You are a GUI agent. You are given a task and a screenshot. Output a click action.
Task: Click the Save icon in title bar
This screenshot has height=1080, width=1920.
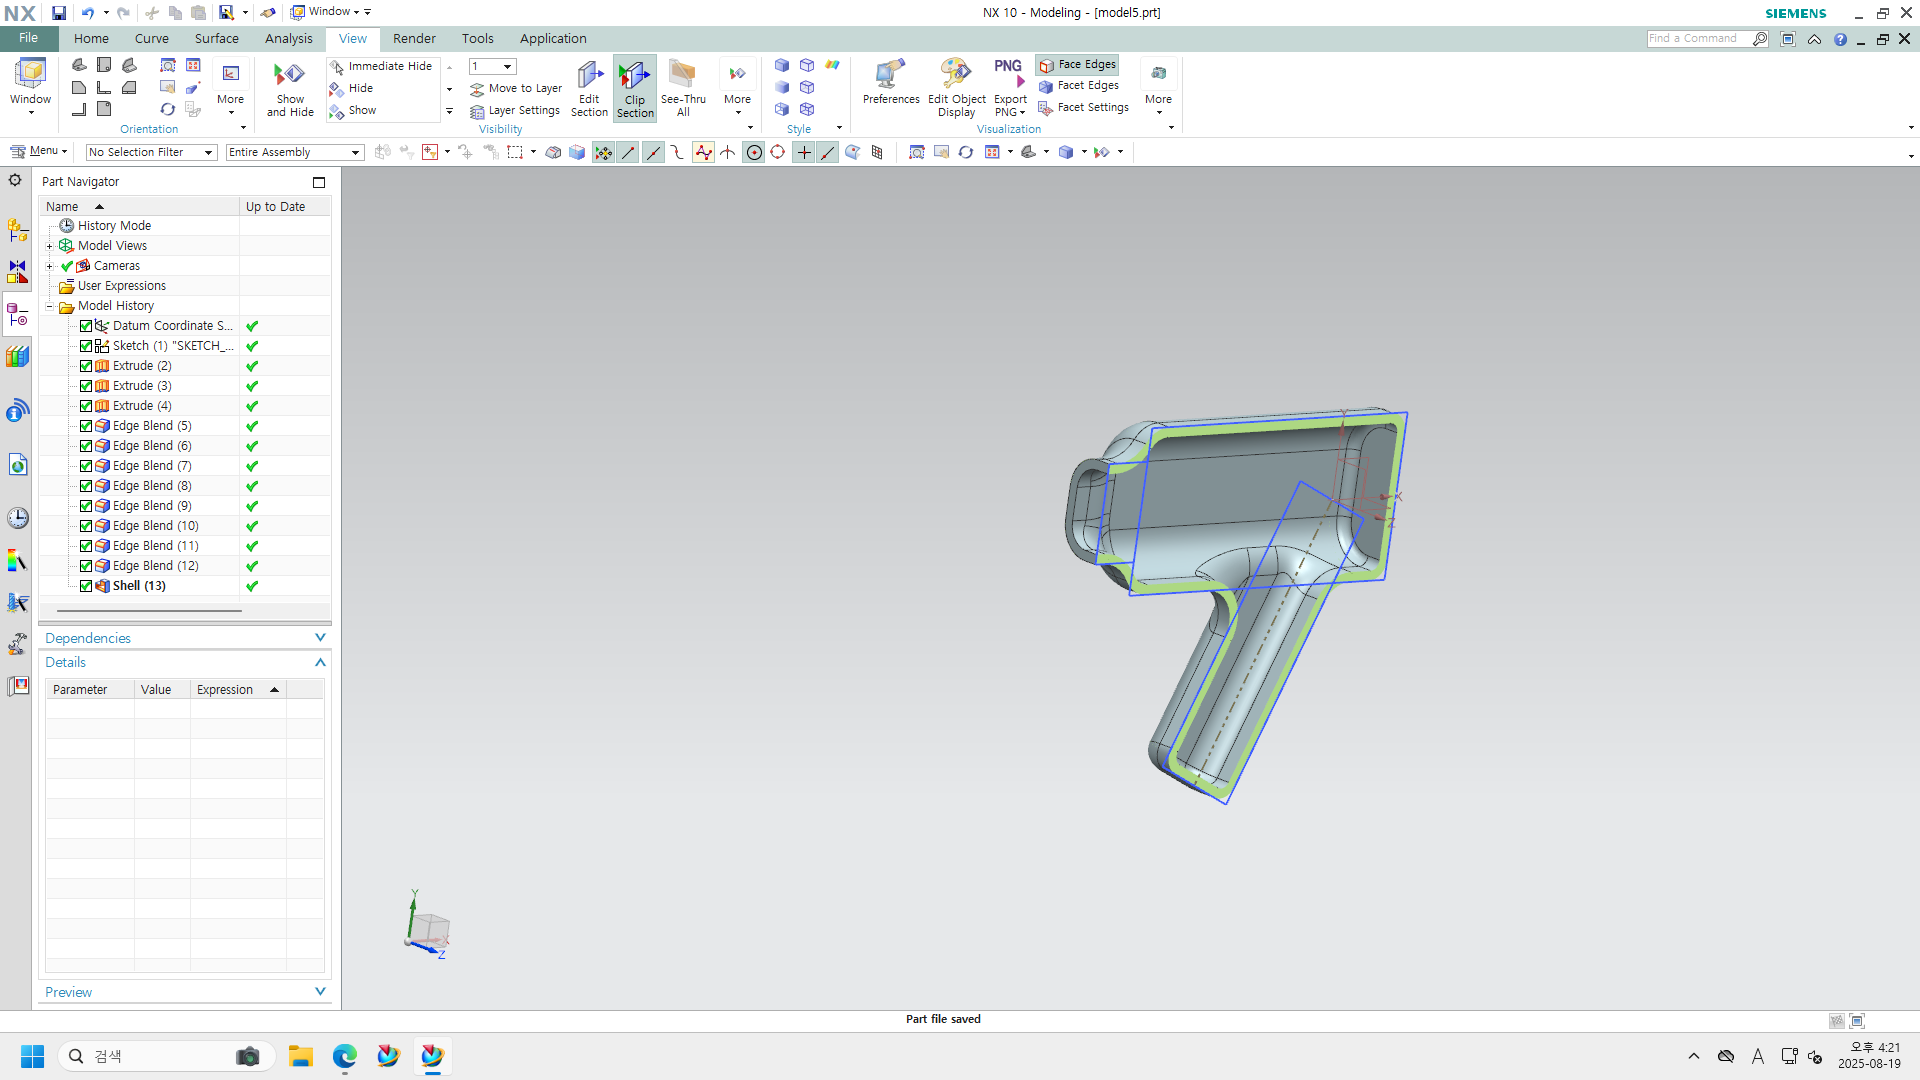click(59, 13)
